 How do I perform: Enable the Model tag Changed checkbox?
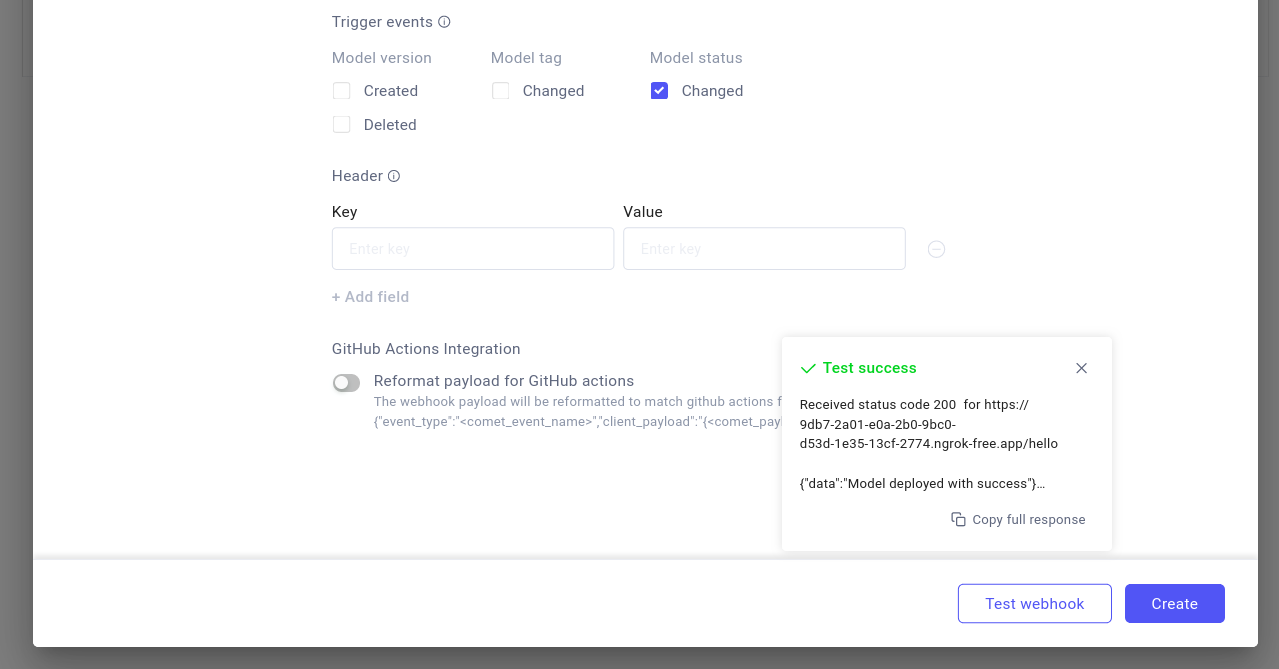(x=500, y=90)
